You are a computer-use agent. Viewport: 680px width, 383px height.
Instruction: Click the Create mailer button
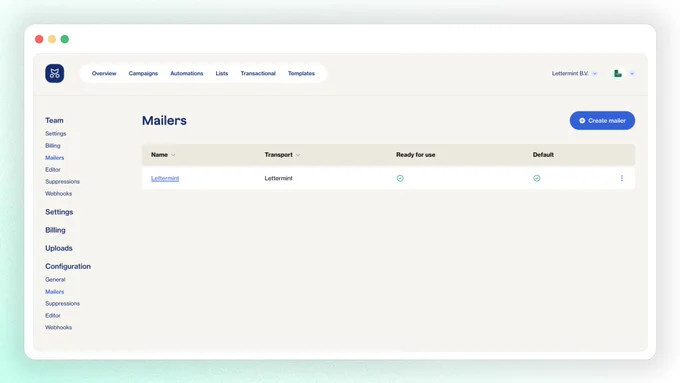[x=602, y=121]
